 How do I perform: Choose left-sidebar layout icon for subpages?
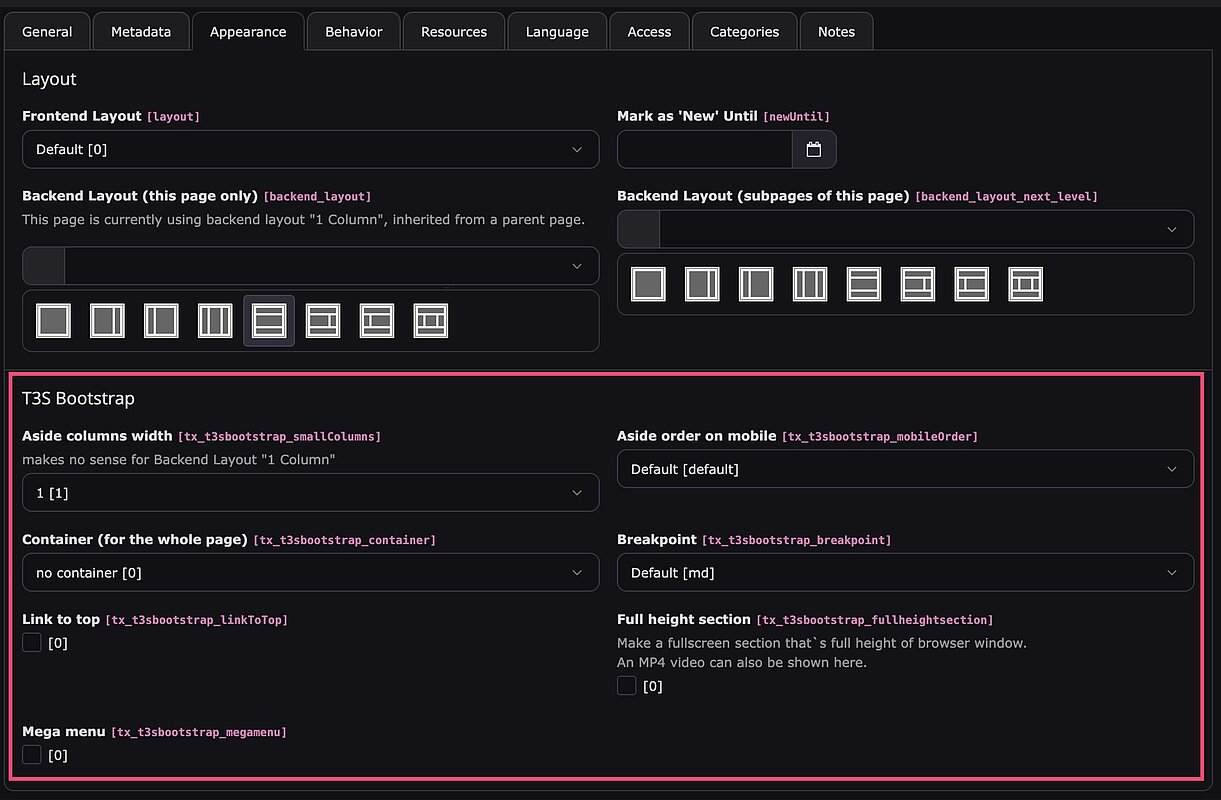(x=756, y=284)
